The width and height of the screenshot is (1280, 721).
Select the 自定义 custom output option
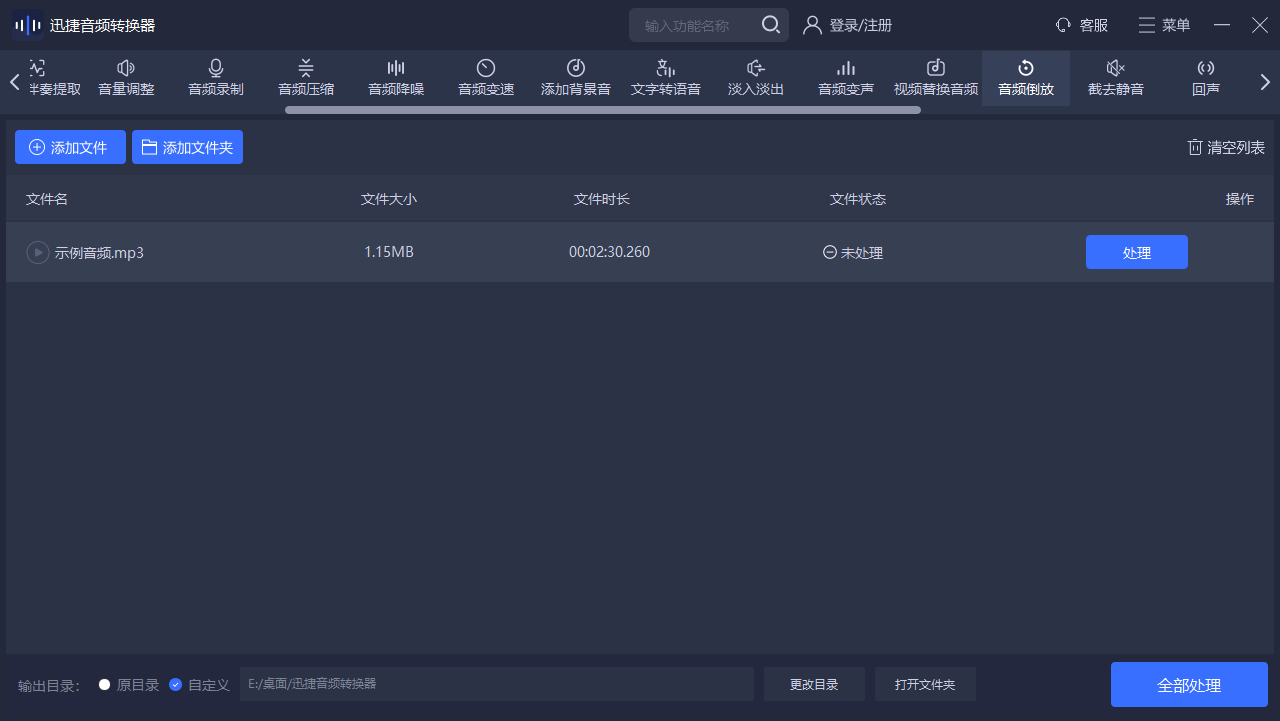tap(176, 685)
